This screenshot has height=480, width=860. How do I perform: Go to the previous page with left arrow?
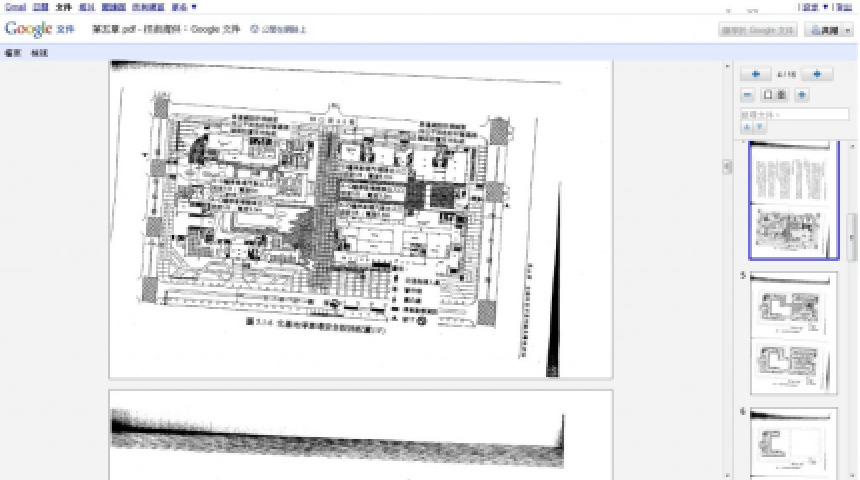click(x=755, y=74)
